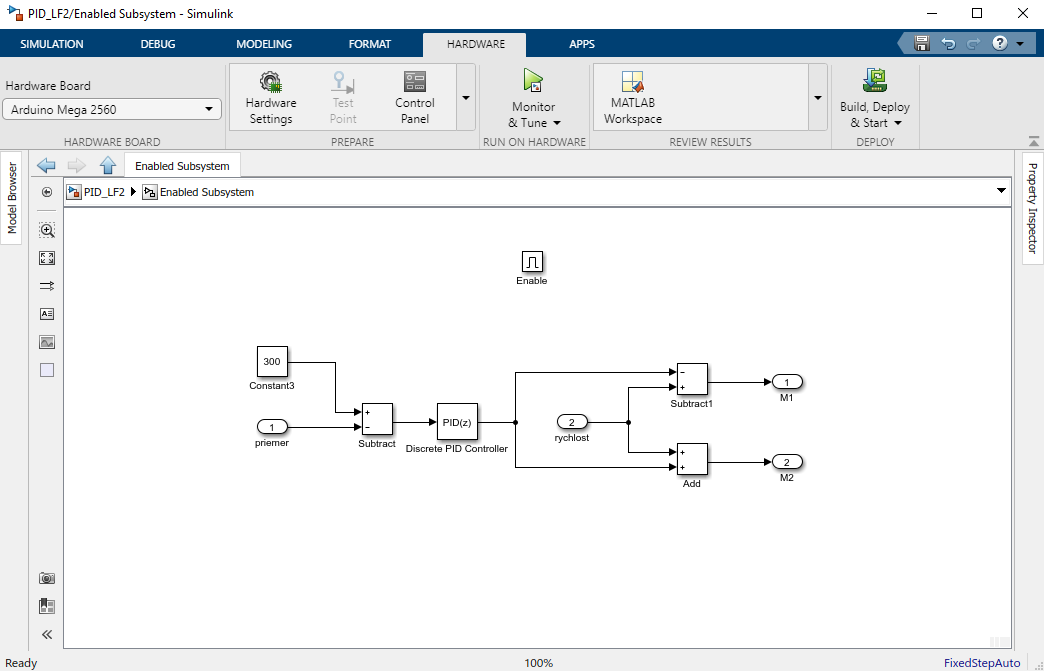Select the Discrete PID Controller block
Viewport: 1044px width, 671px height.
pos(457,423)
